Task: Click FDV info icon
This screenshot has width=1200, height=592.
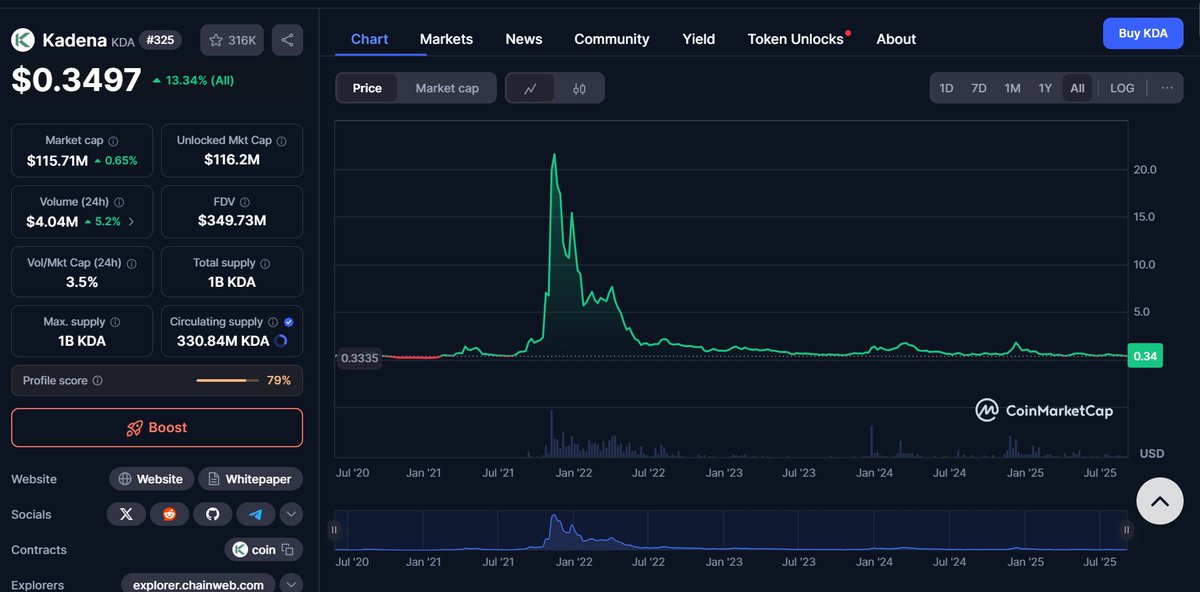Action: tap(245, 202)
